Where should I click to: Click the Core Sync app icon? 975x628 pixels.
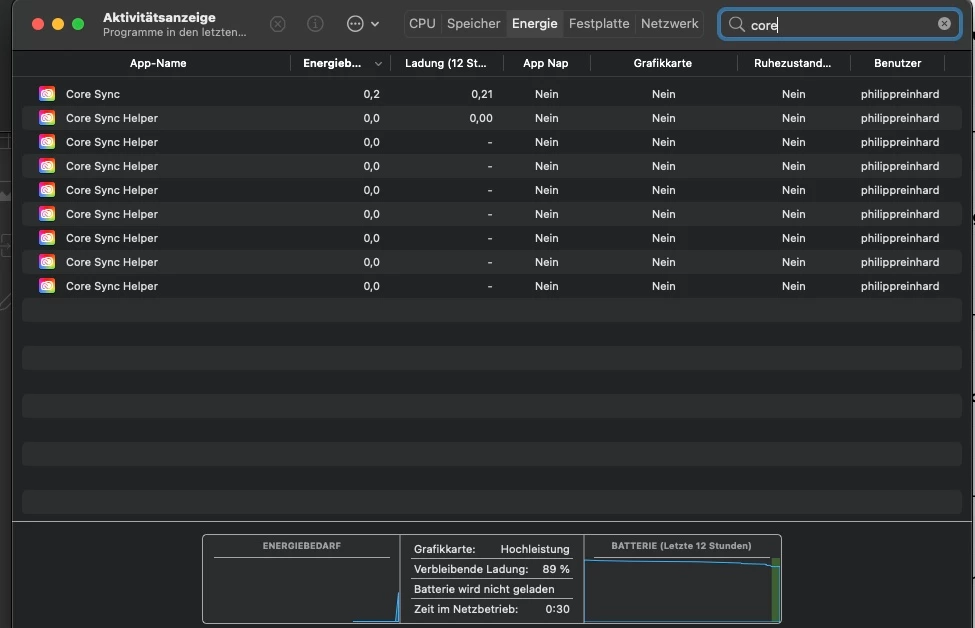click(47, 94)
